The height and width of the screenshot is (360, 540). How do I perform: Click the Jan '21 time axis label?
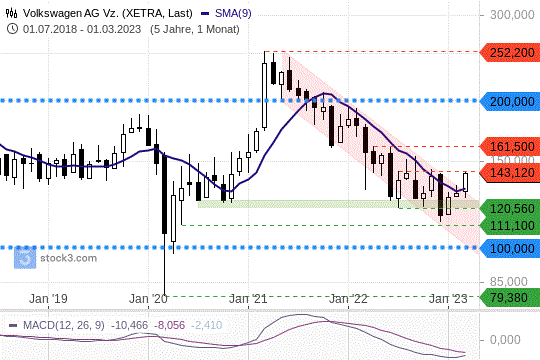(x=248, y=299)
